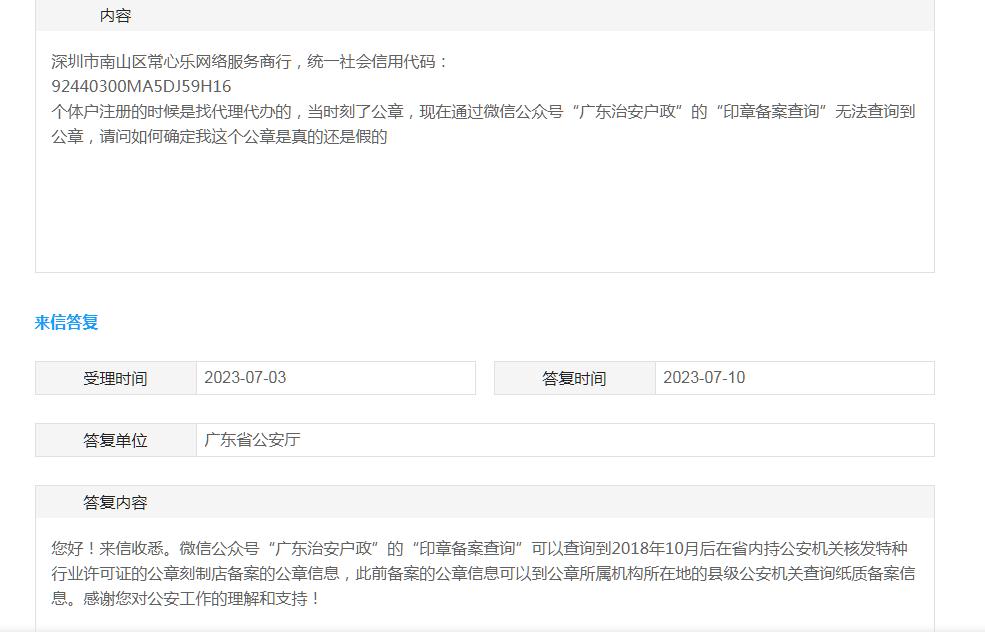Select the acceptance date 2023-07-03

[x=245, y=378]
